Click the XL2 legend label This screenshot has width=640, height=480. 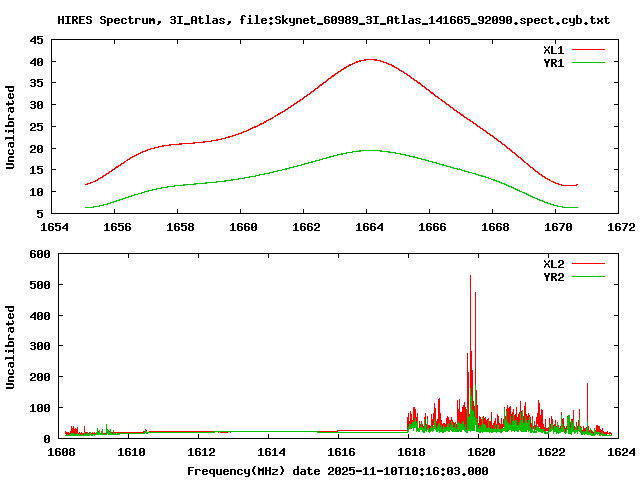pos(554,264)
